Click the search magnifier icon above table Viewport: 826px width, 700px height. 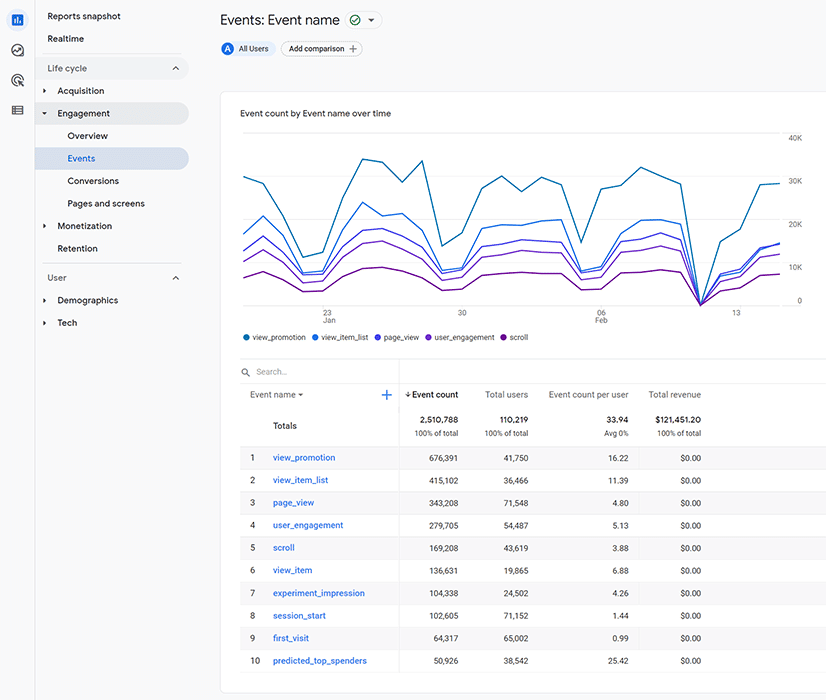245,372
